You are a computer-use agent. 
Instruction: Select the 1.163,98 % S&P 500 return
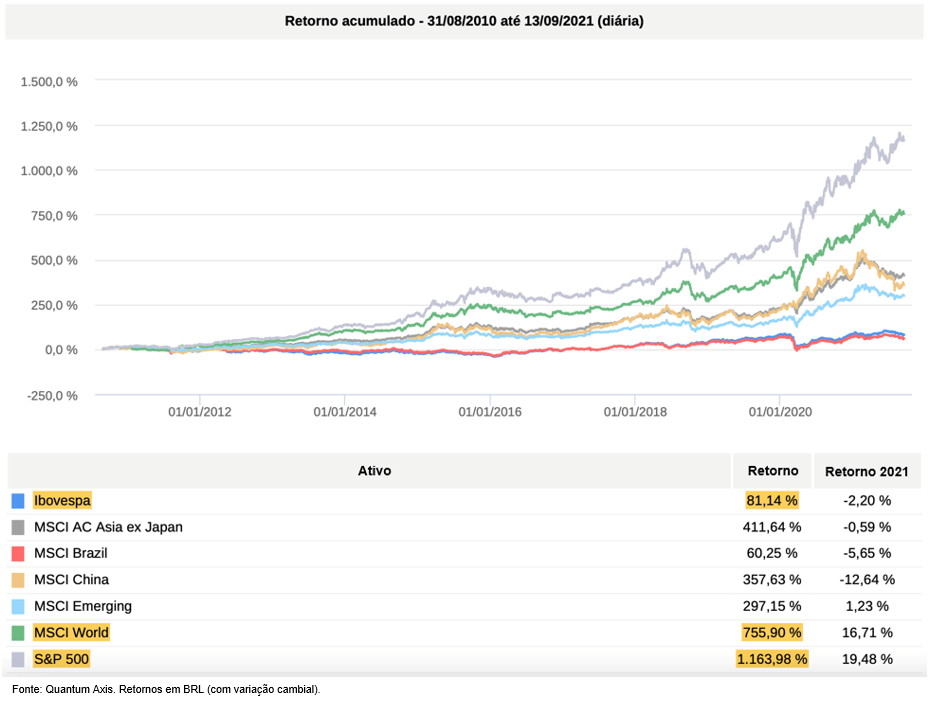coord(772,659)
